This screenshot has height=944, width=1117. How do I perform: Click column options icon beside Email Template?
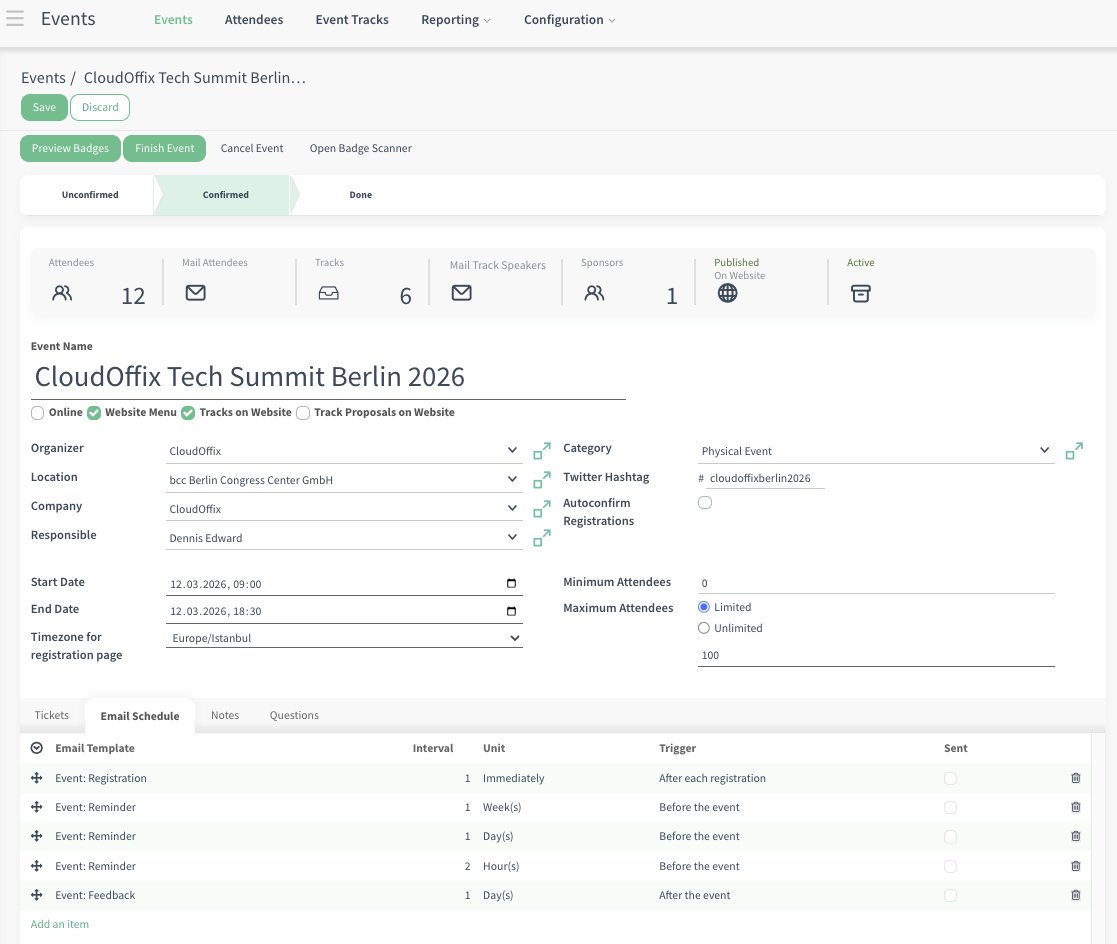[x=37, y=748]
